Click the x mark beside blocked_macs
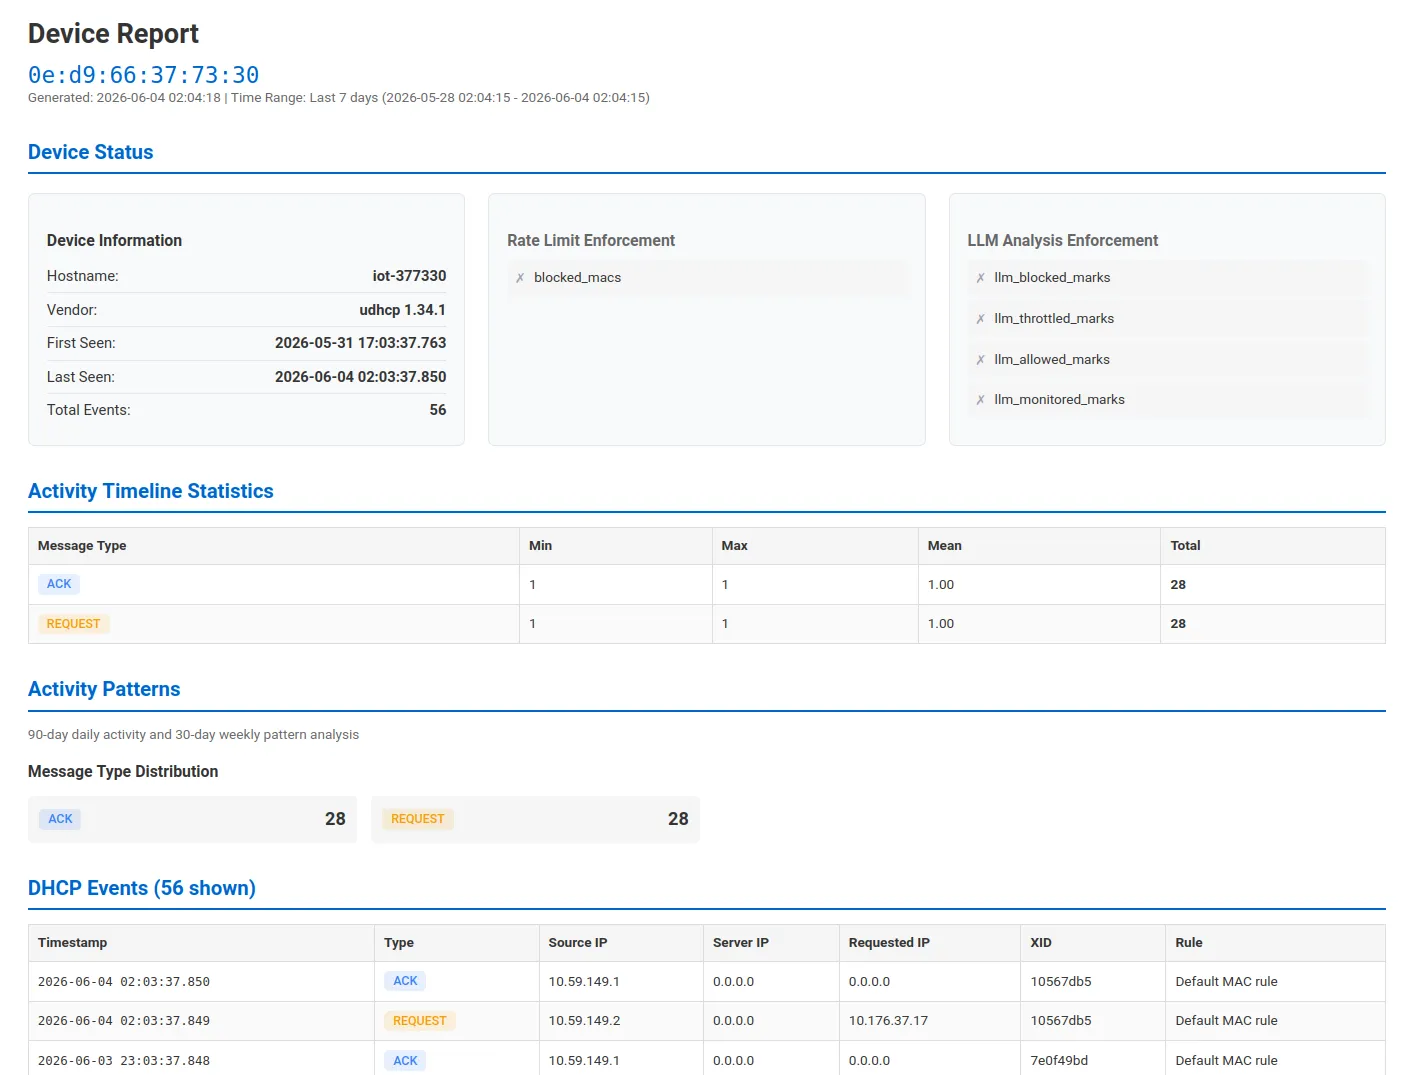Viewport: 1412px width, 1075px height. (x=520, y=278)
